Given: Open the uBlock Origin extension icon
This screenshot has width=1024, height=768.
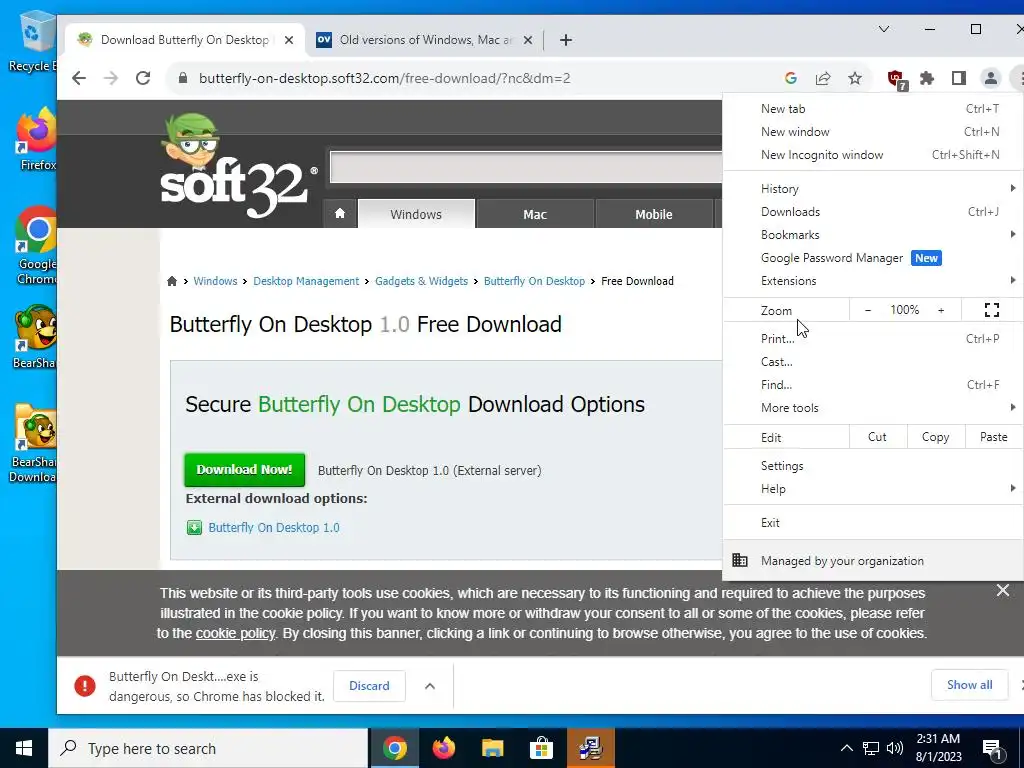Looking at the screenshot, I should point(897,80).
